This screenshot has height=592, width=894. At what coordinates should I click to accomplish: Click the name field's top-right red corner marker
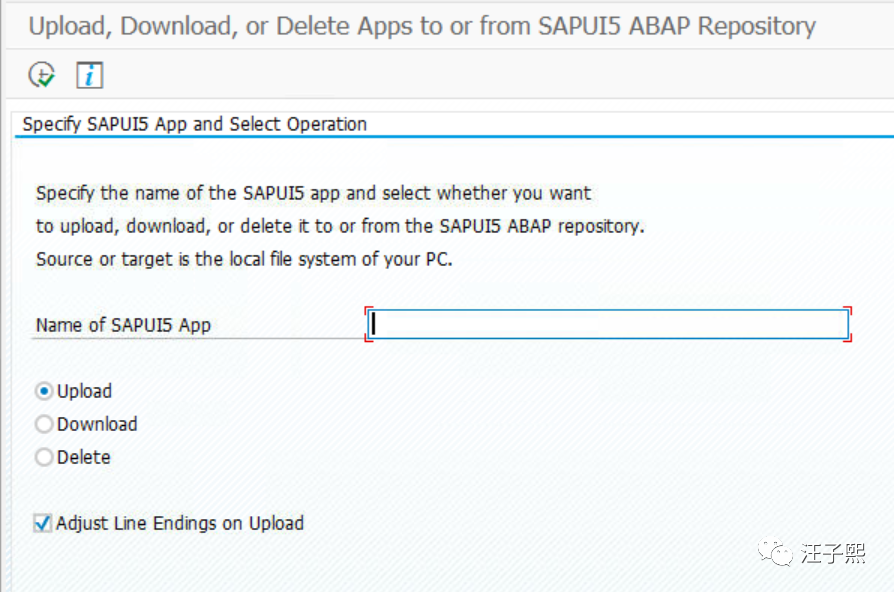pyautogui.click(x=848, y=311)
